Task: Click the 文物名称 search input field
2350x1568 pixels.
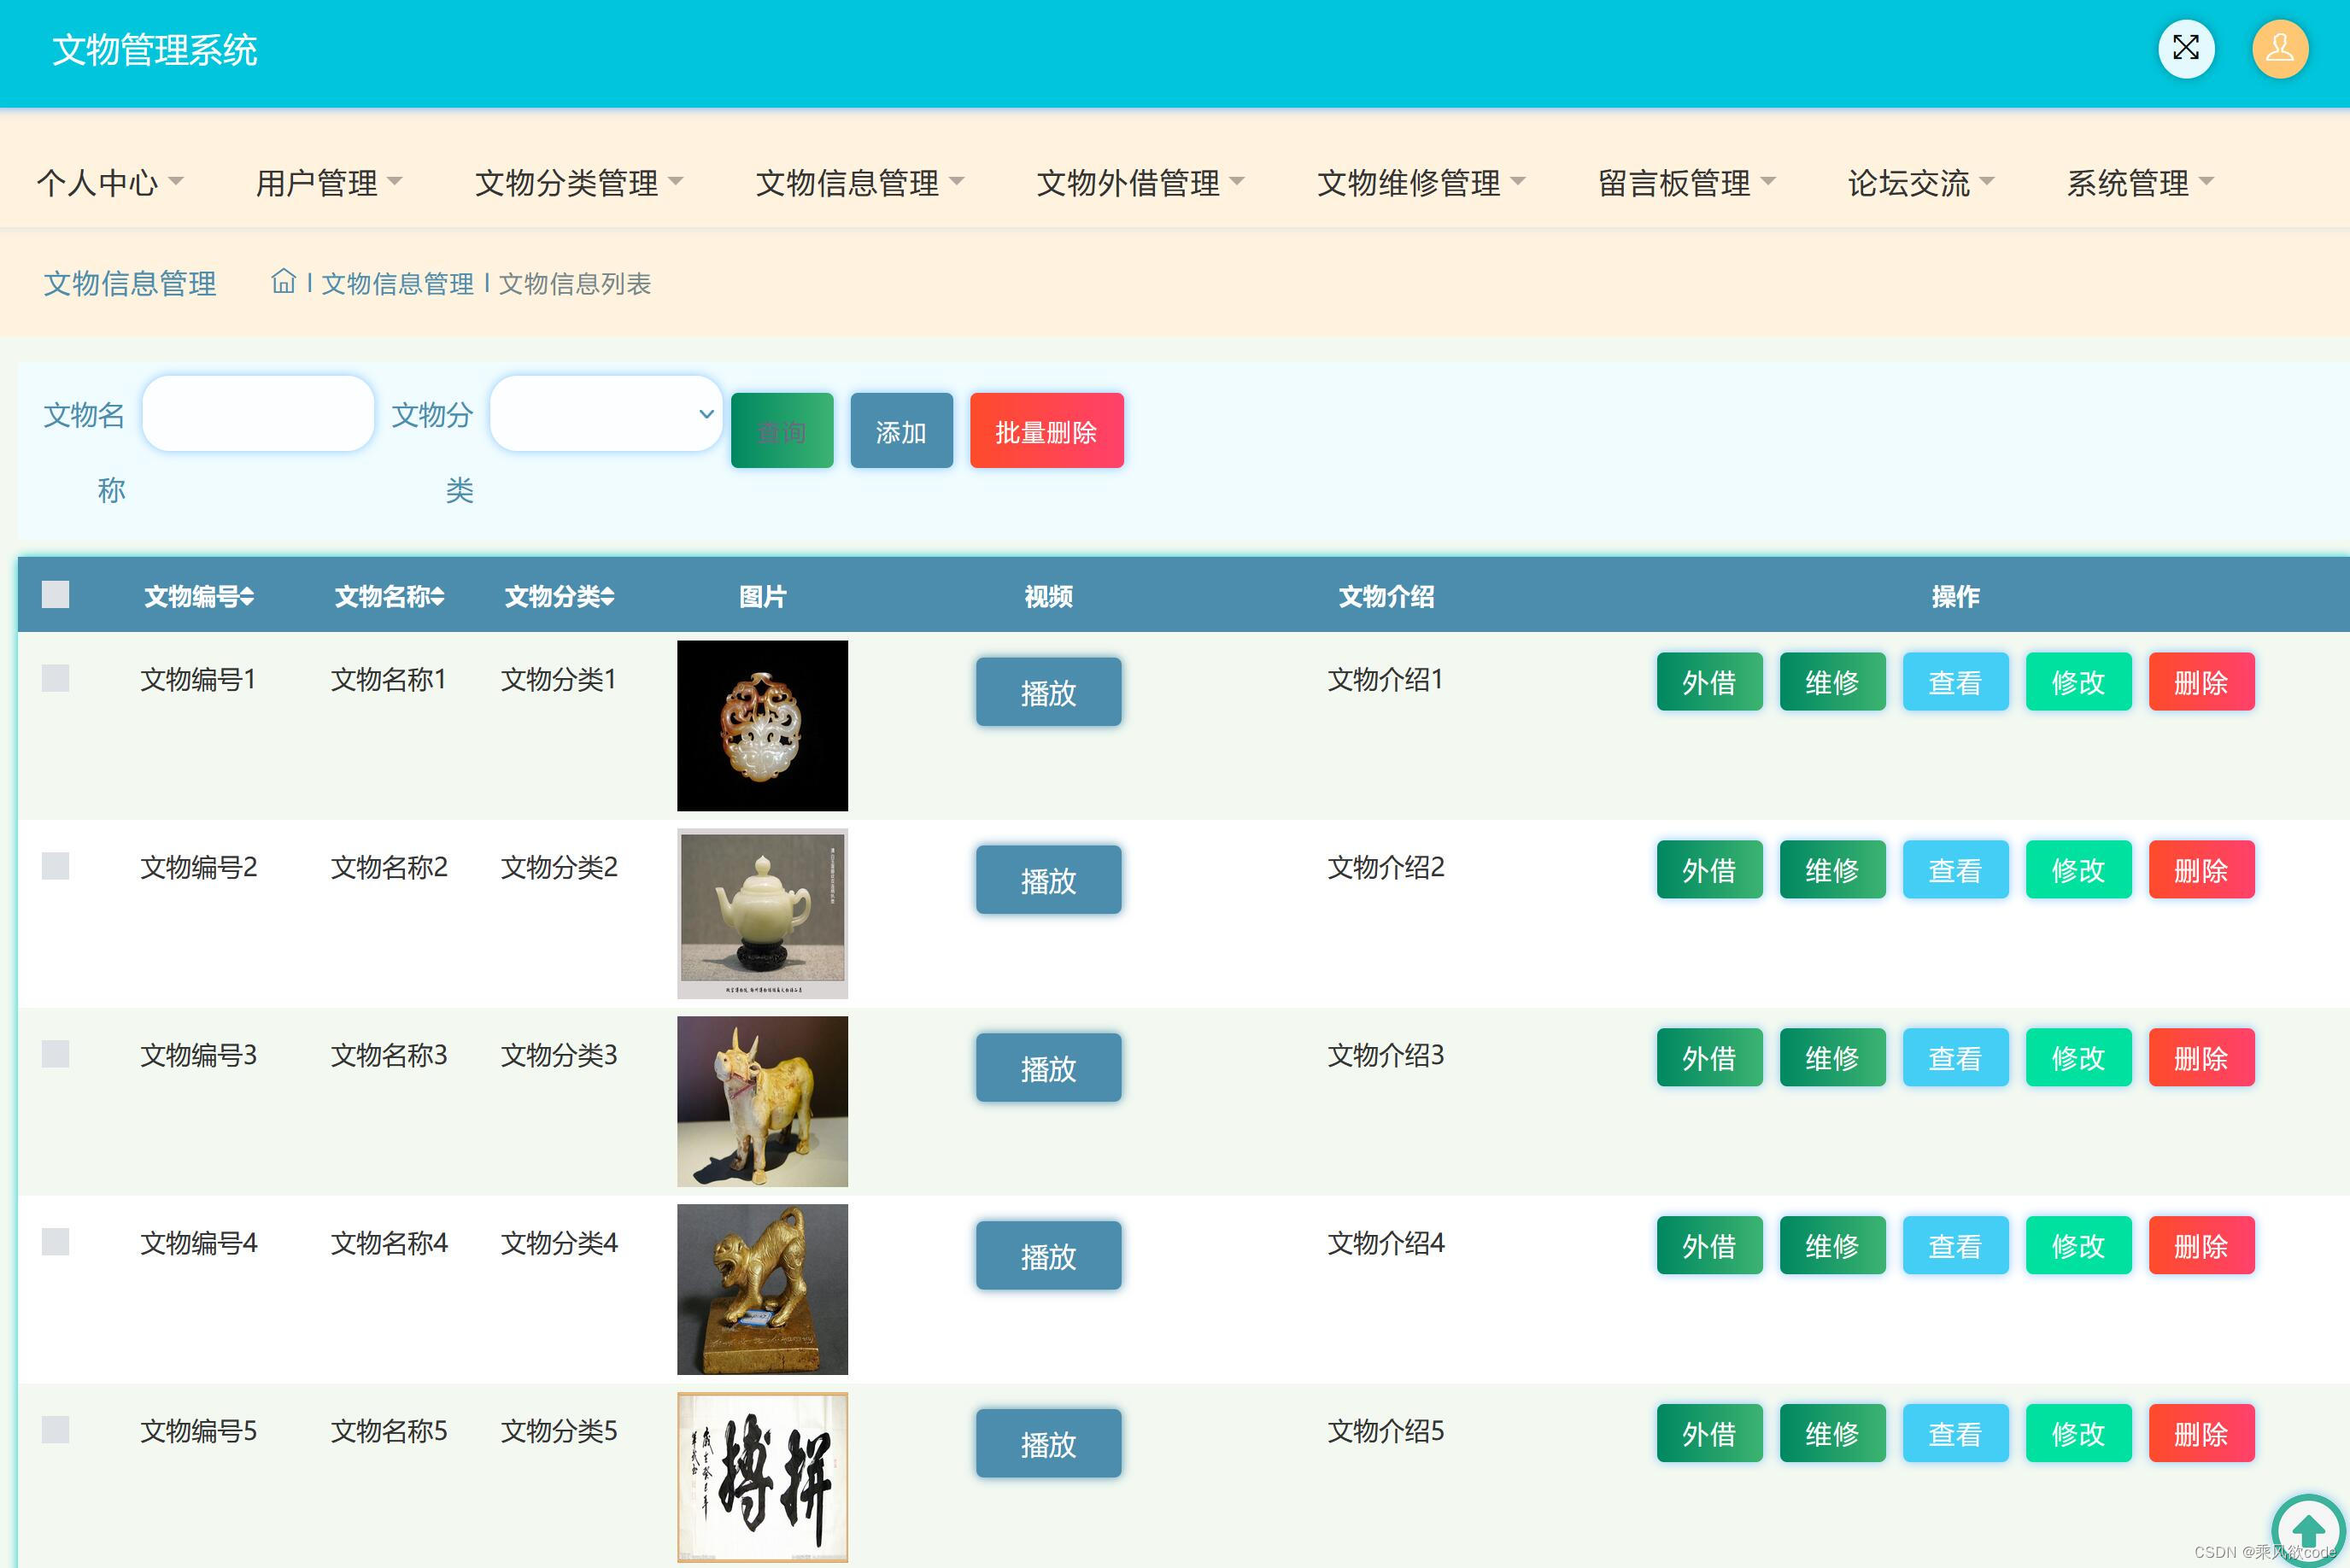Action: click(x=258, y=414)
